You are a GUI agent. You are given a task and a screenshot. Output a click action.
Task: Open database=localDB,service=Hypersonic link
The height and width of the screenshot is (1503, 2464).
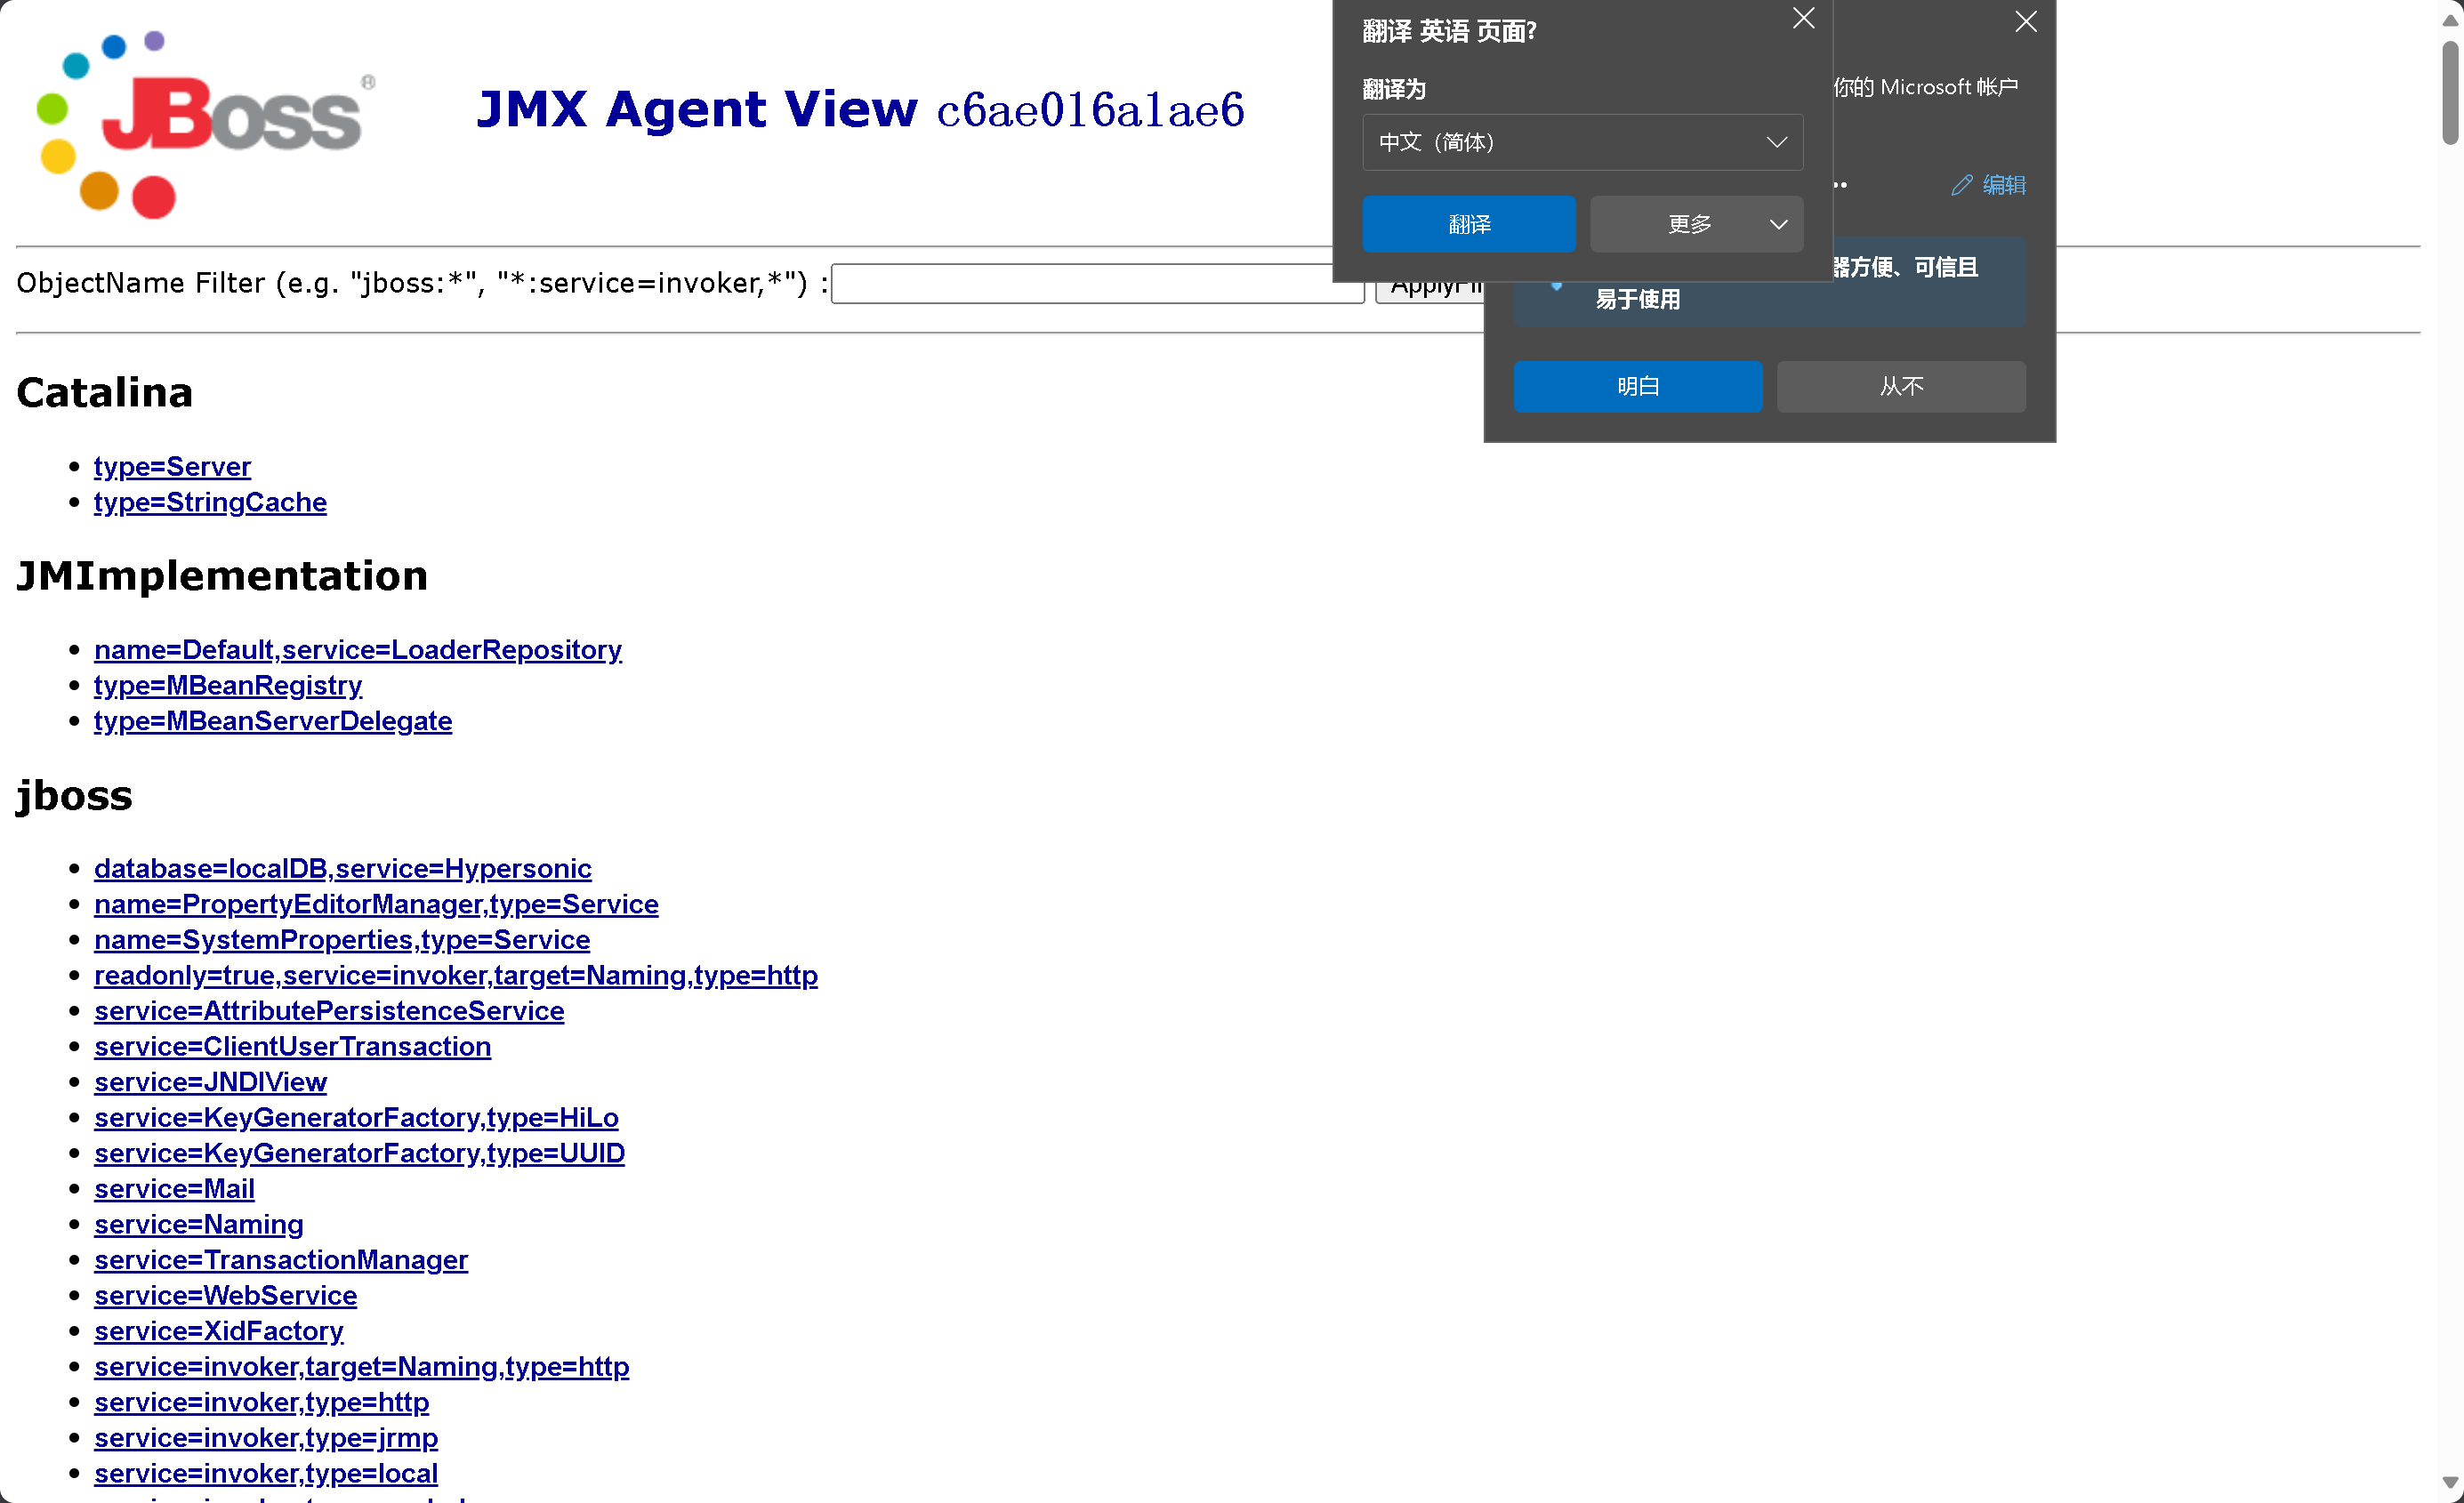(342, 868)
